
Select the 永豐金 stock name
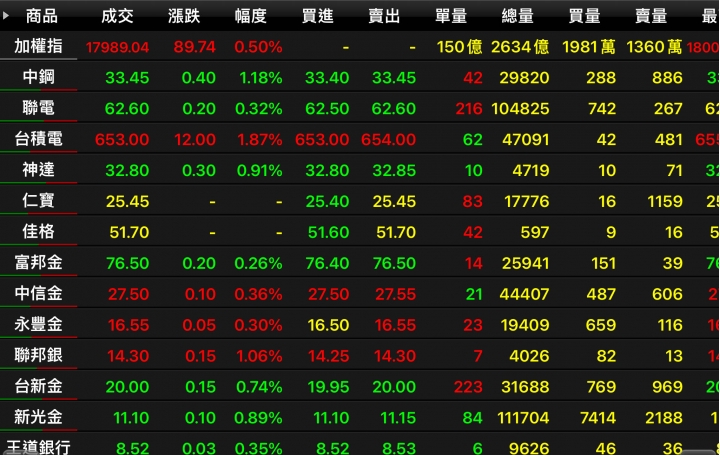pos(39,324)
